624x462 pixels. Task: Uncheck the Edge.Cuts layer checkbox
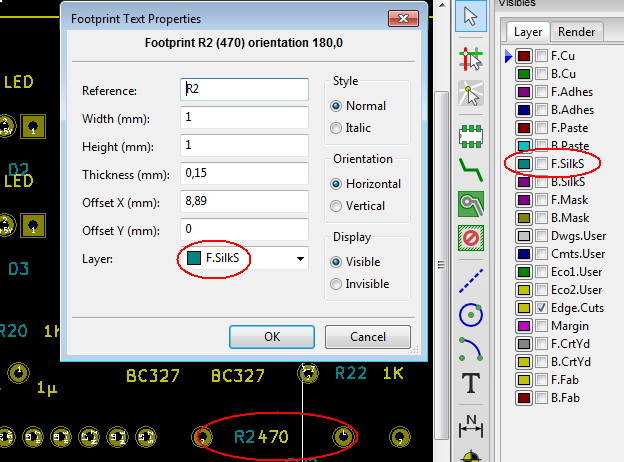[541, 308]
